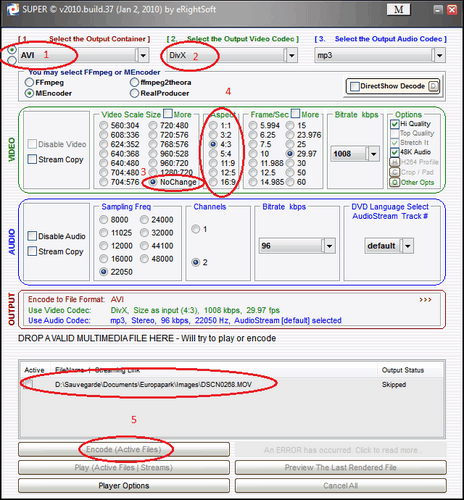The height and width of the screenshot is (500, 464).
Task: Open Other Opts icon
Action: [x=395, y=182]
